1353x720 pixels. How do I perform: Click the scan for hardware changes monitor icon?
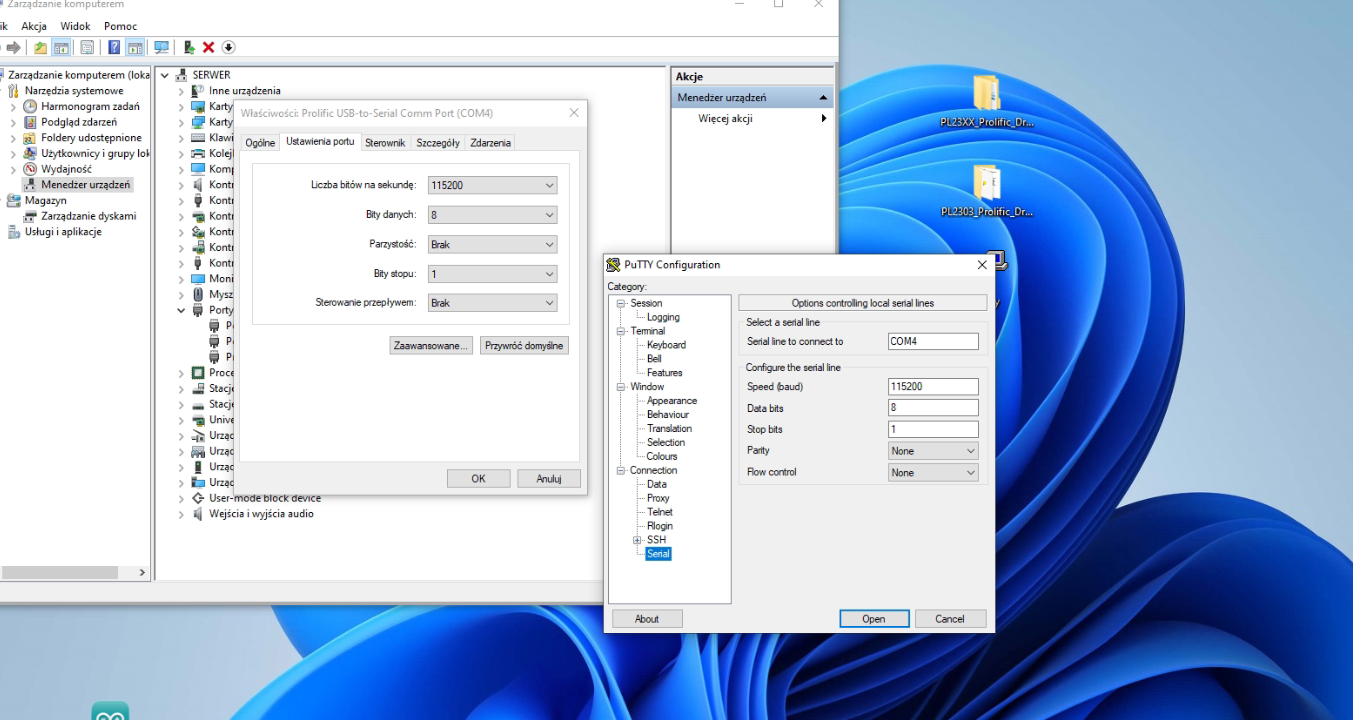[x=161, y=47]
